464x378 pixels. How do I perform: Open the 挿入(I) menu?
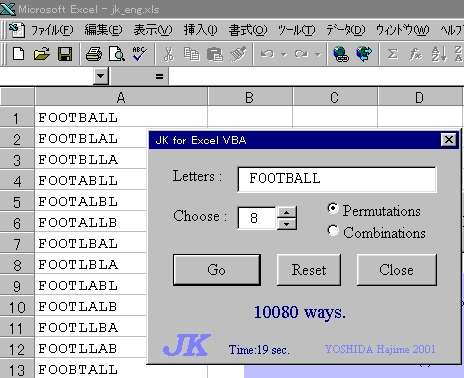201,30
